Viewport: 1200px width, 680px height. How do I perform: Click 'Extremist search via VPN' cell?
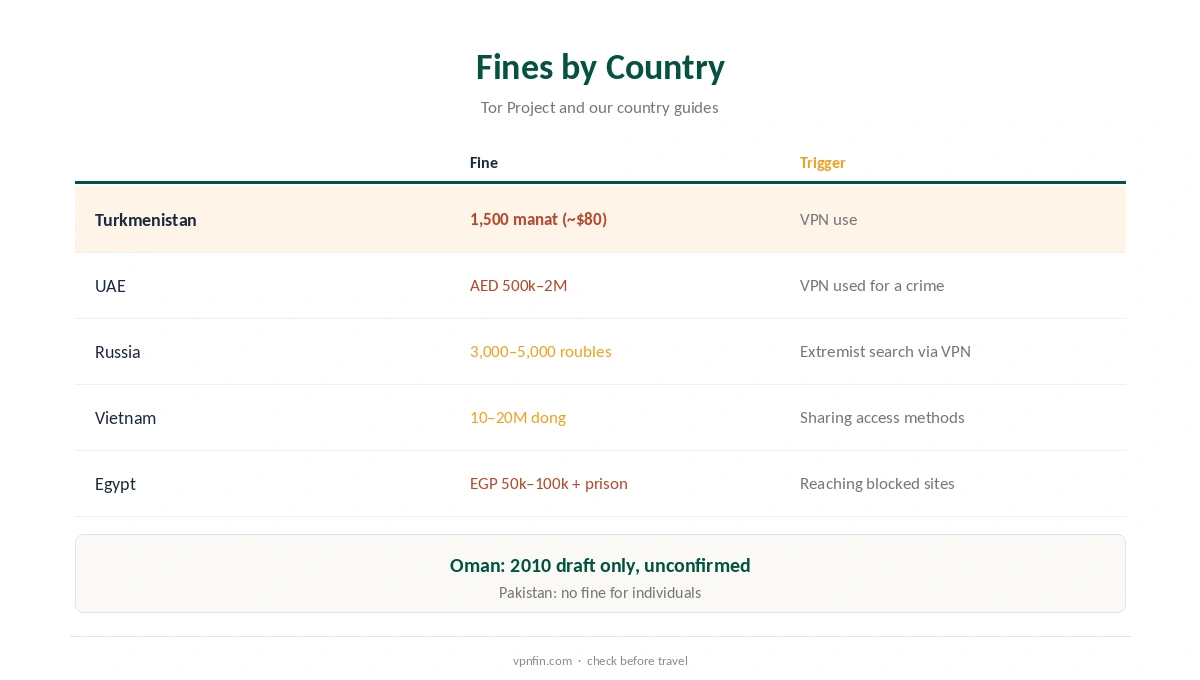[885, 351]
